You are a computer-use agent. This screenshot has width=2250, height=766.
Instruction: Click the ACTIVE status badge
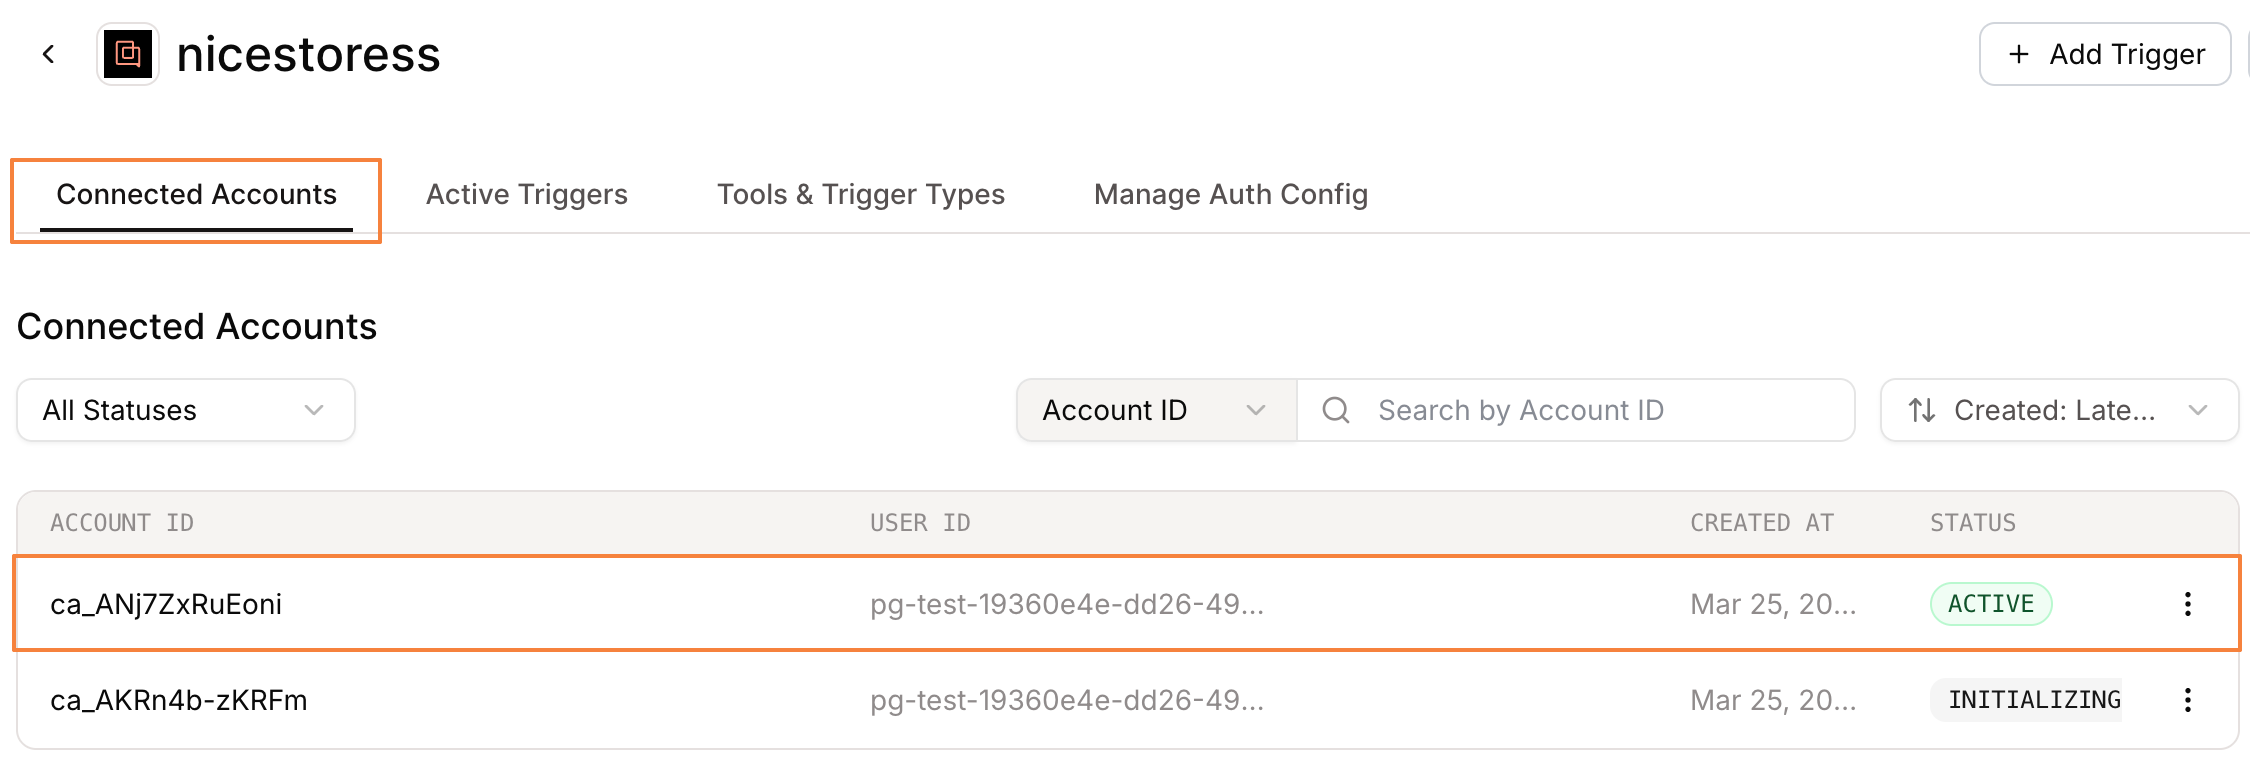[1990, 604]
